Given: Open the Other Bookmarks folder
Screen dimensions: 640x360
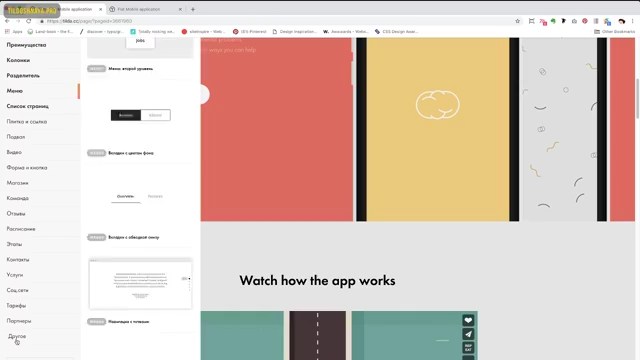Looking at the screenshot, I should [614, 31].
